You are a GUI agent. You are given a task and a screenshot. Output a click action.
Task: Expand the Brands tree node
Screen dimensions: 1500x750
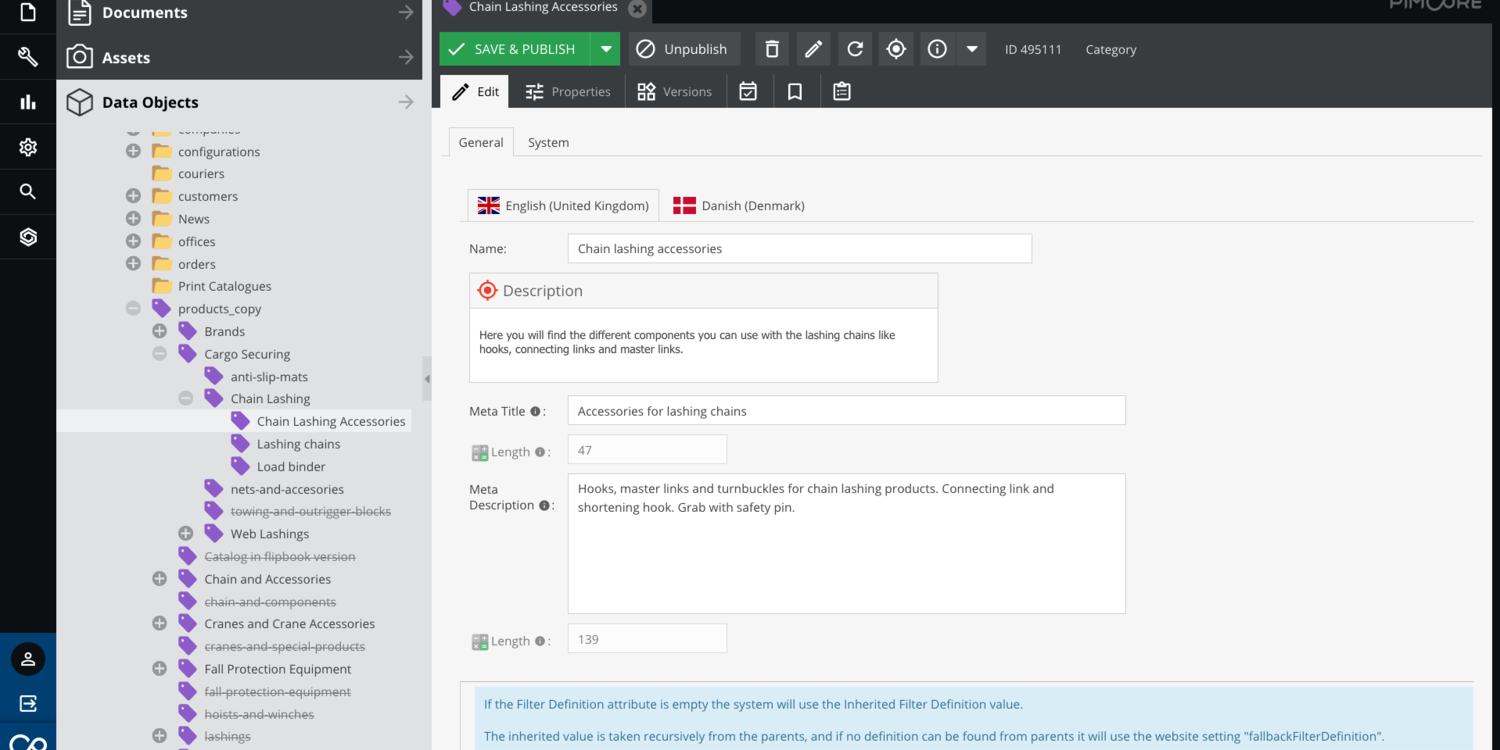159,331
